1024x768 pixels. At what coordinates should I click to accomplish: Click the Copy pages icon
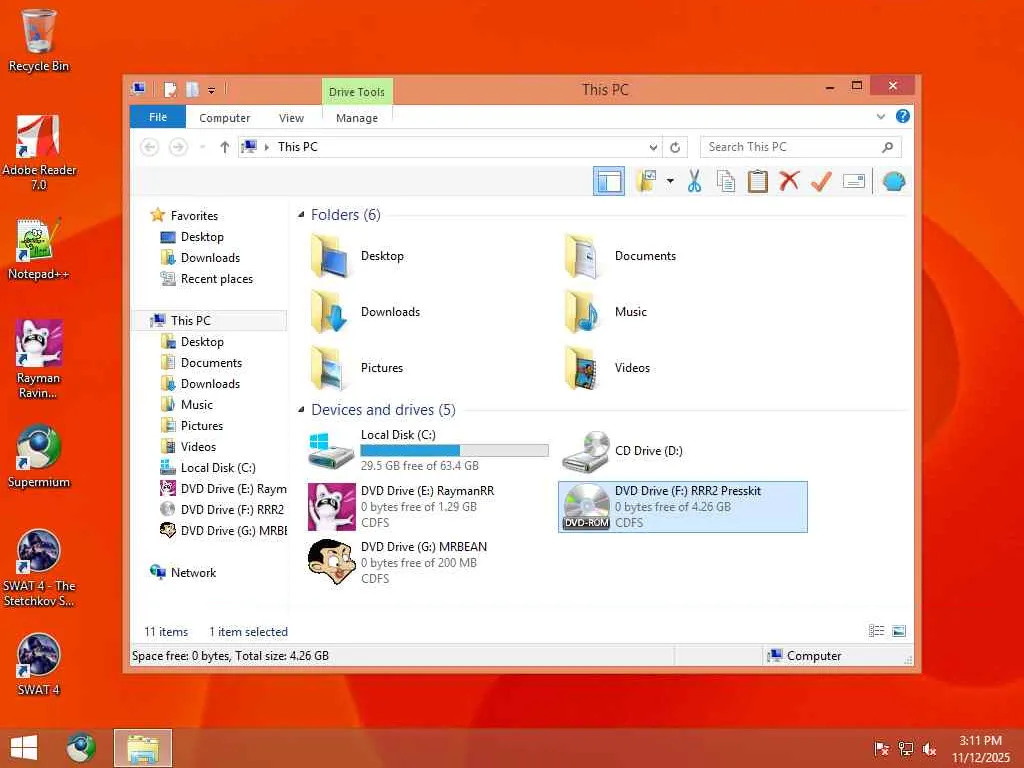[x=726, y=181]
